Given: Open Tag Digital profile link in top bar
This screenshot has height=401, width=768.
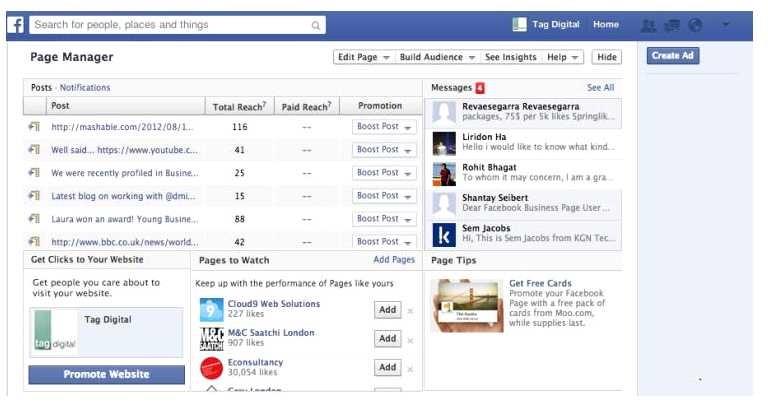Looking at the screenshot, I should coord(556,24).
